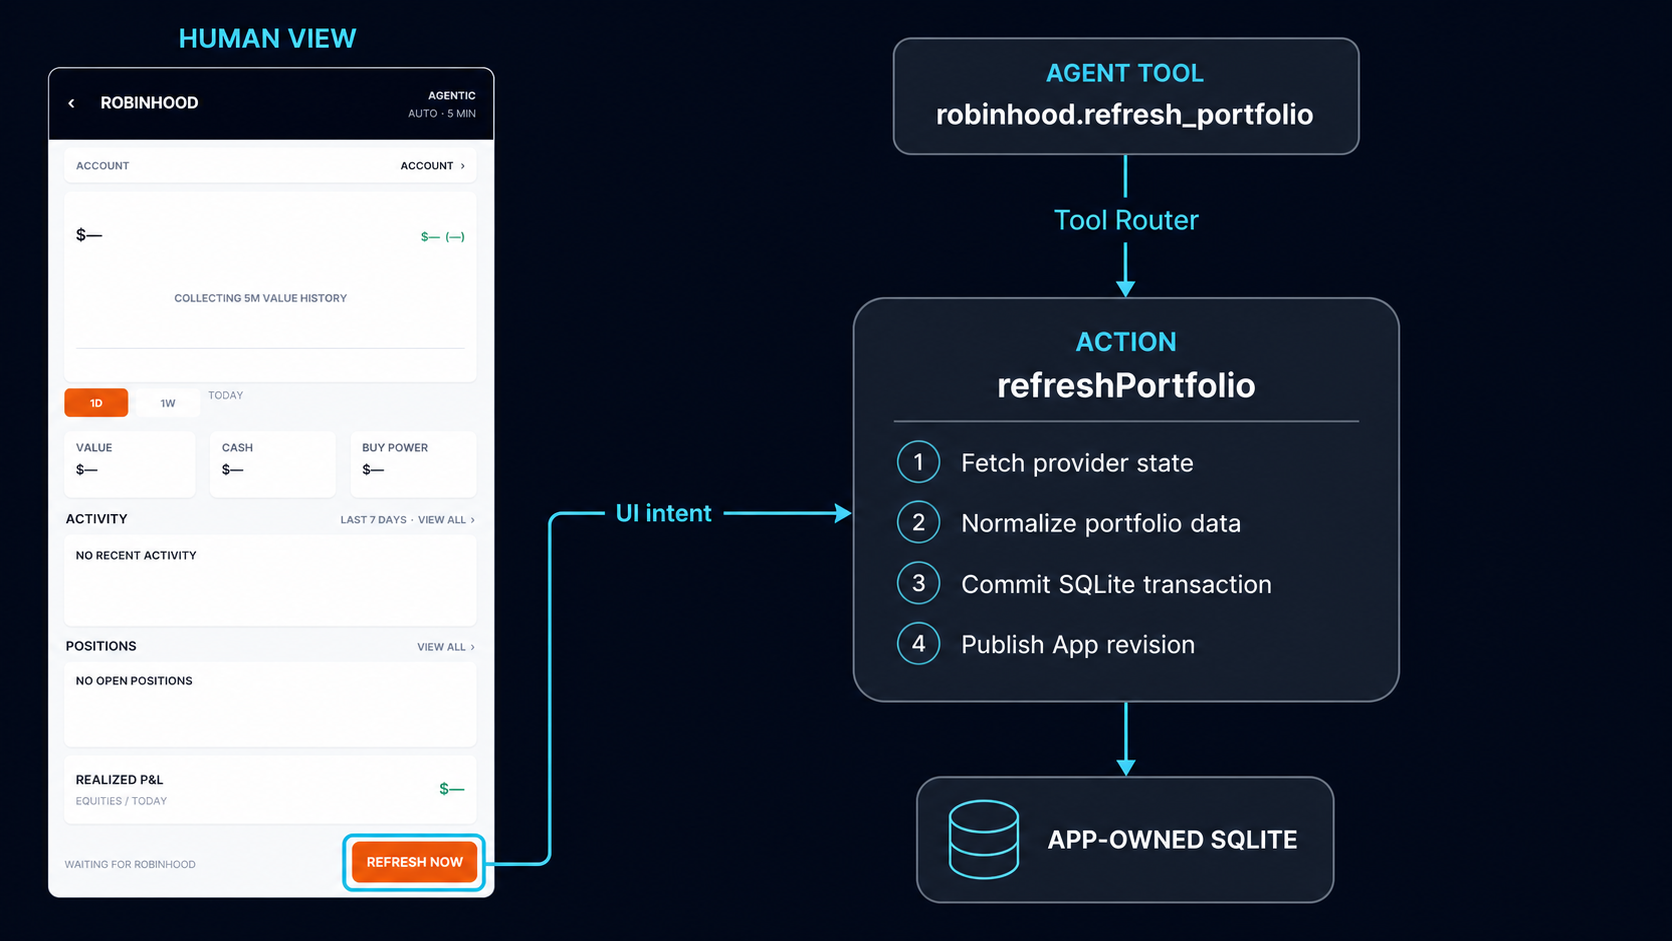Click the APP-OWNED SQLITE label
Screen dimensions: 1672x941
pos(1172,840)
